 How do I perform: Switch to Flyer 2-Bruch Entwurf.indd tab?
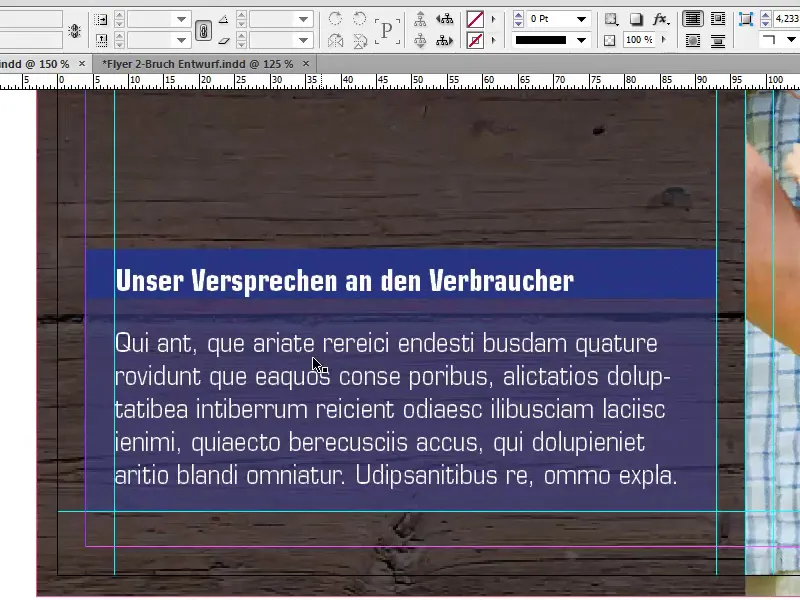pyautogui.click(x=197, y=64)
